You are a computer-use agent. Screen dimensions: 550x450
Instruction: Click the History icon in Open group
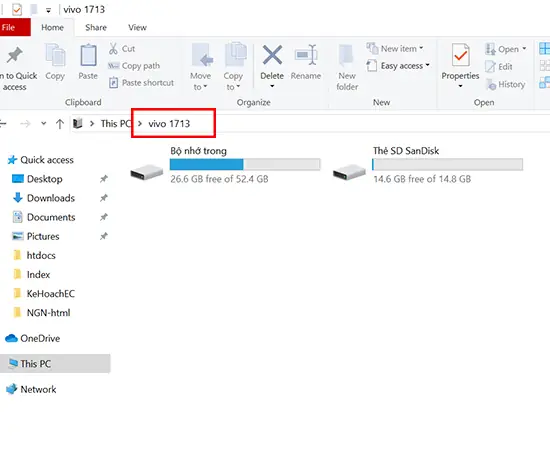click(491, 85)
